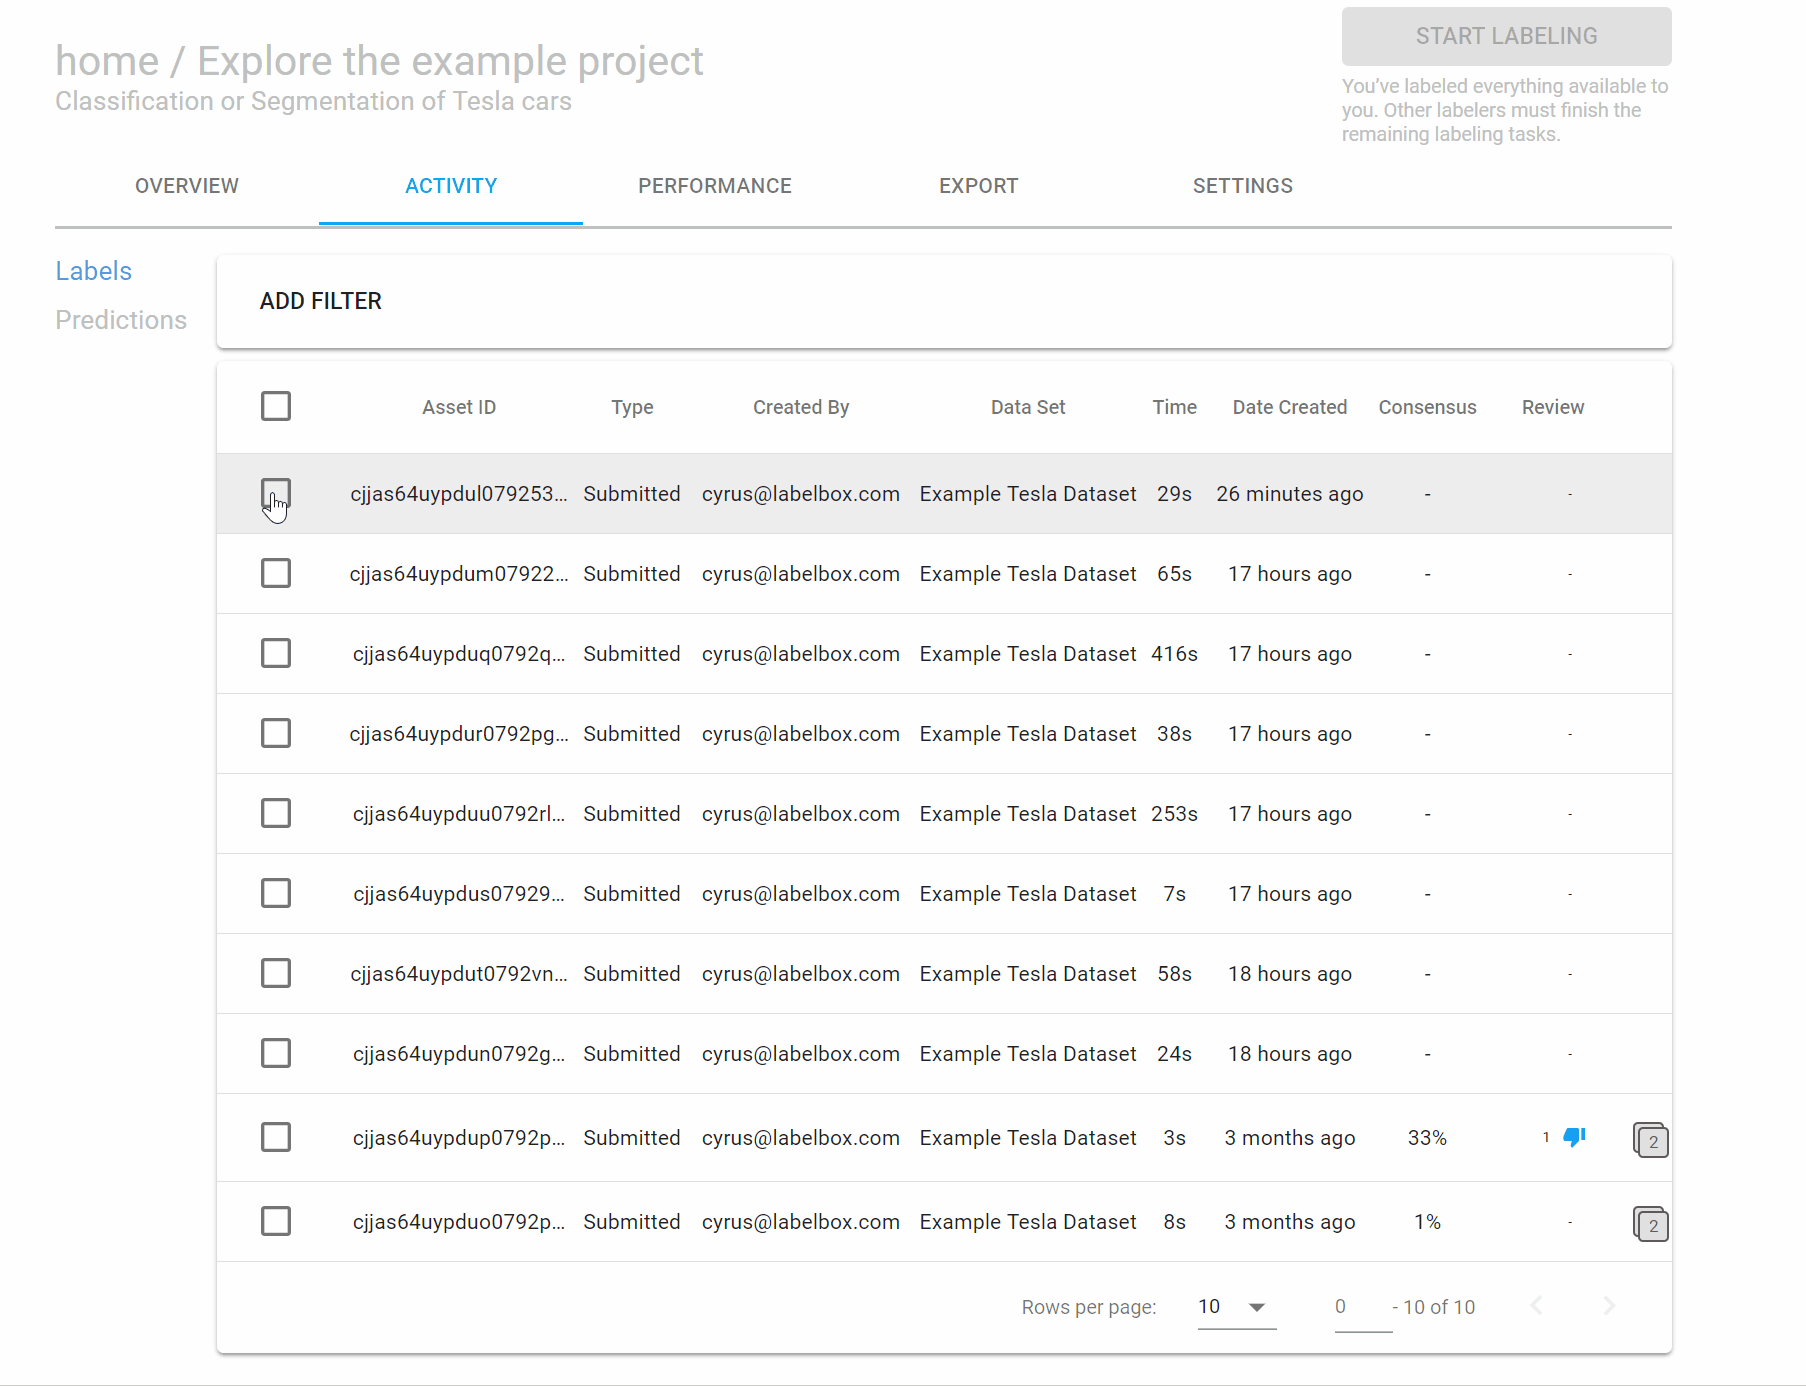Viewport: 1806px width, 1386px height.
Task: Select the checkbox for asset cjjas64uypdun0792g
Action: [x=276, y=1053]
